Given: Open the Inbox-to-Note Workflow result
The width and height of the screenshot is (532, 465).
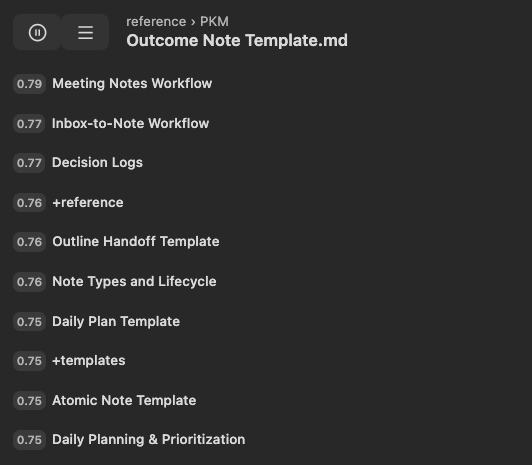Looking at the screenshot, I should [130, 123].
